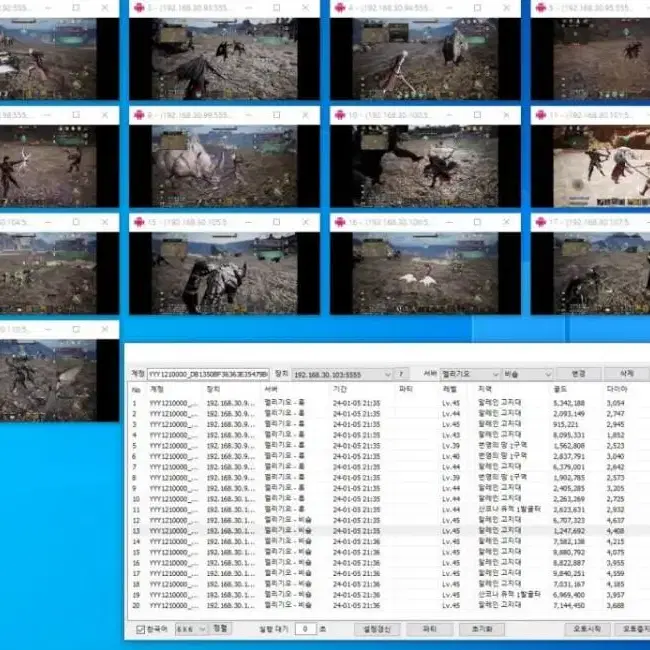Select highlighted row 13 with gold 1,247,692
The width and height of the screenshot is (650, 650).
[x=388, y=531]
